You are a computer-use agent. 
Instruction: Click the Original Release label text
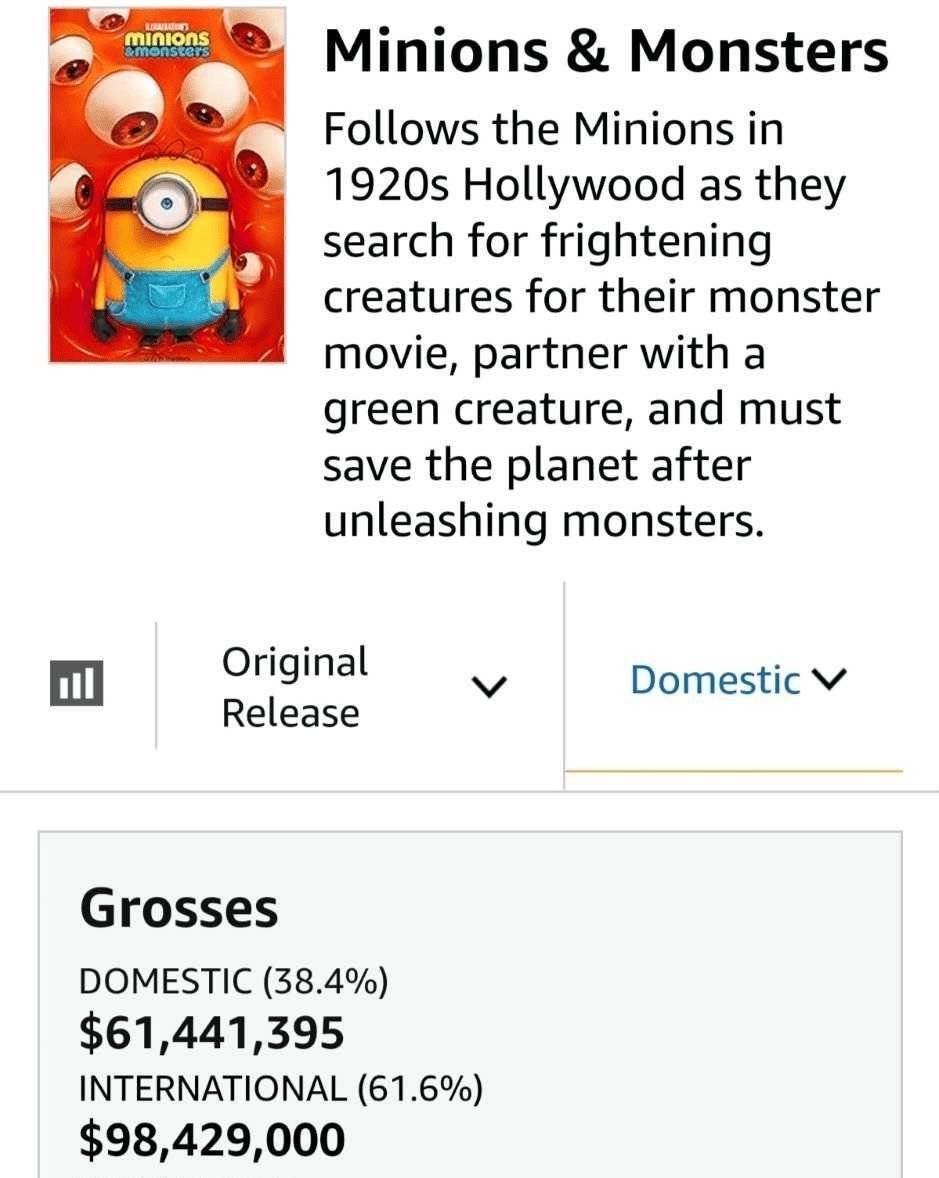[294, 687]
